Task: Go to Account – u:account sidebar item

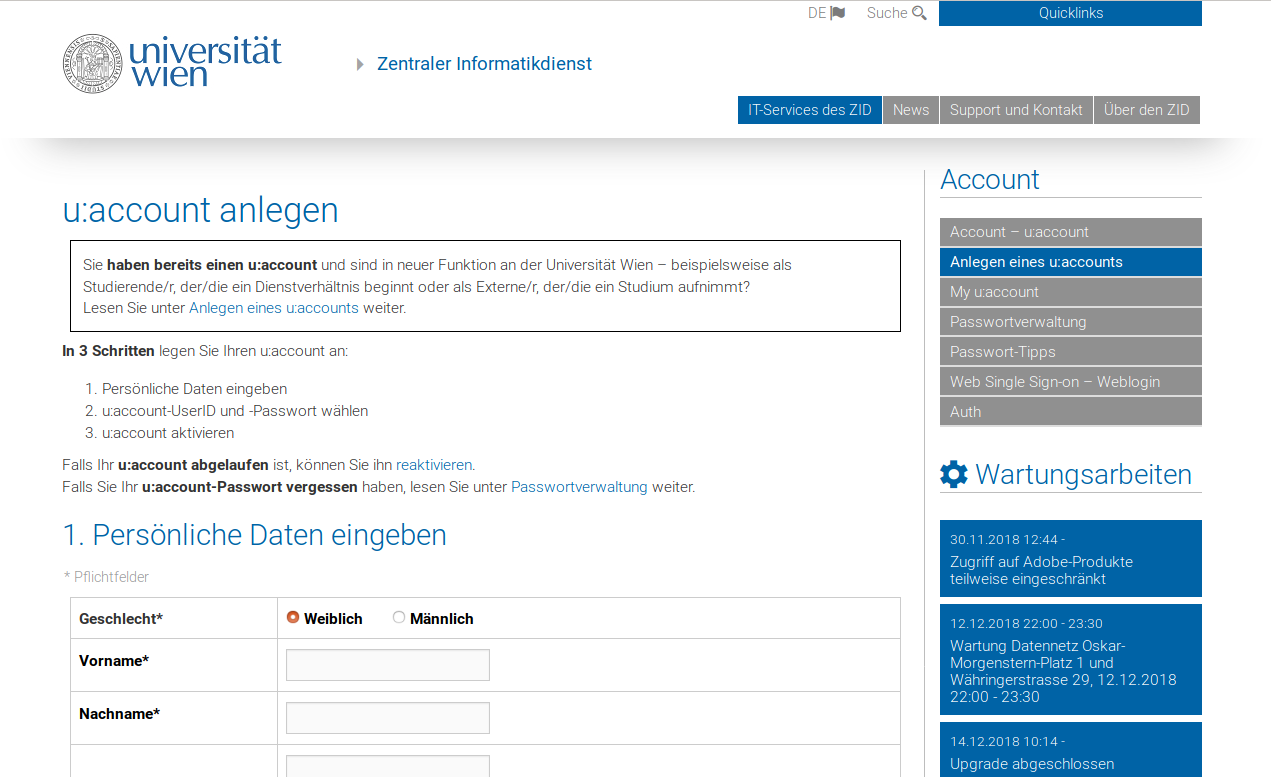Action: (x=1071, y=232)
